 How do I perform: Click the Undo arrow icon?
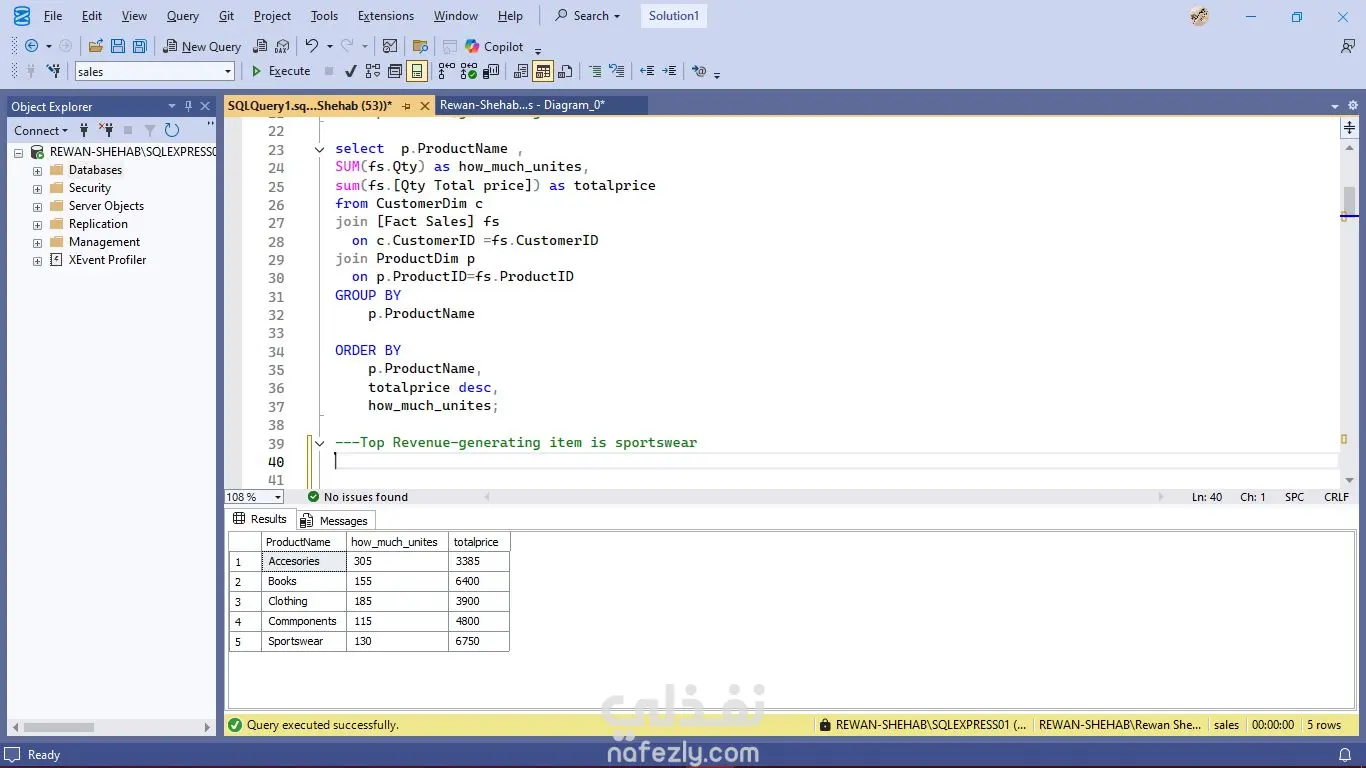[312, 46]
